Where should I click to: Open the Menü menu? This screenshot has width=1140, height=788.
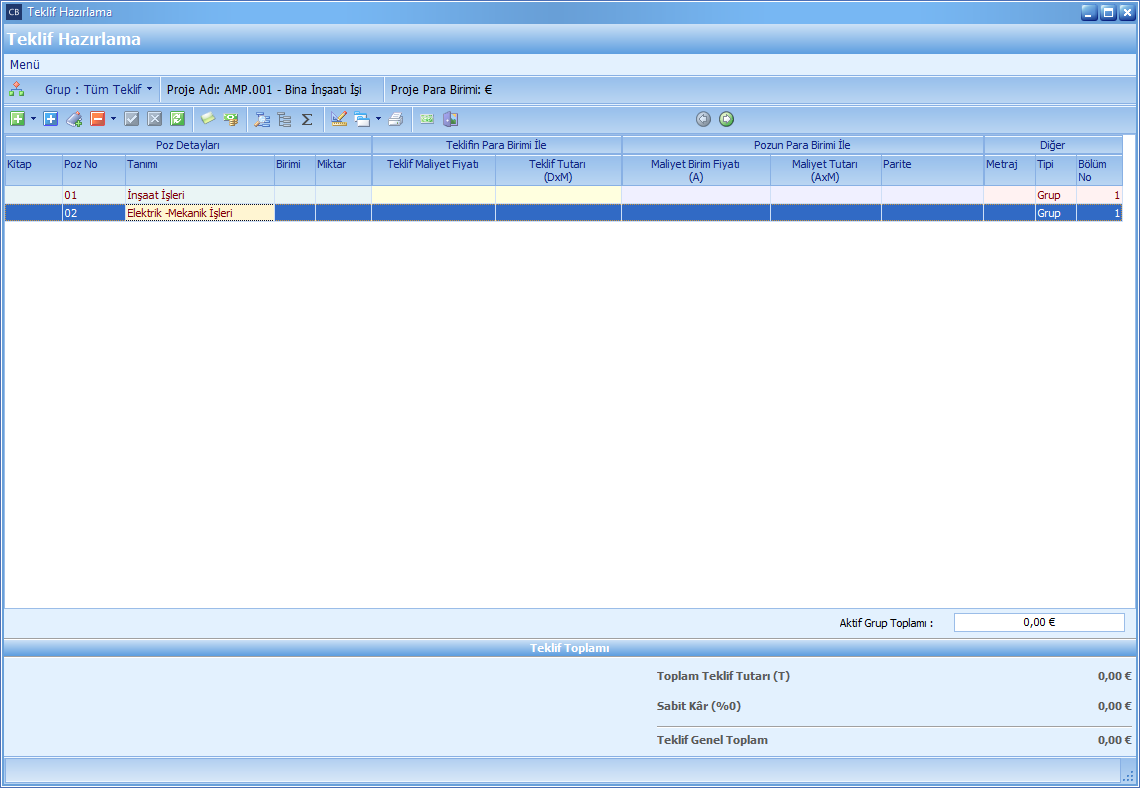tap(25, 64)
